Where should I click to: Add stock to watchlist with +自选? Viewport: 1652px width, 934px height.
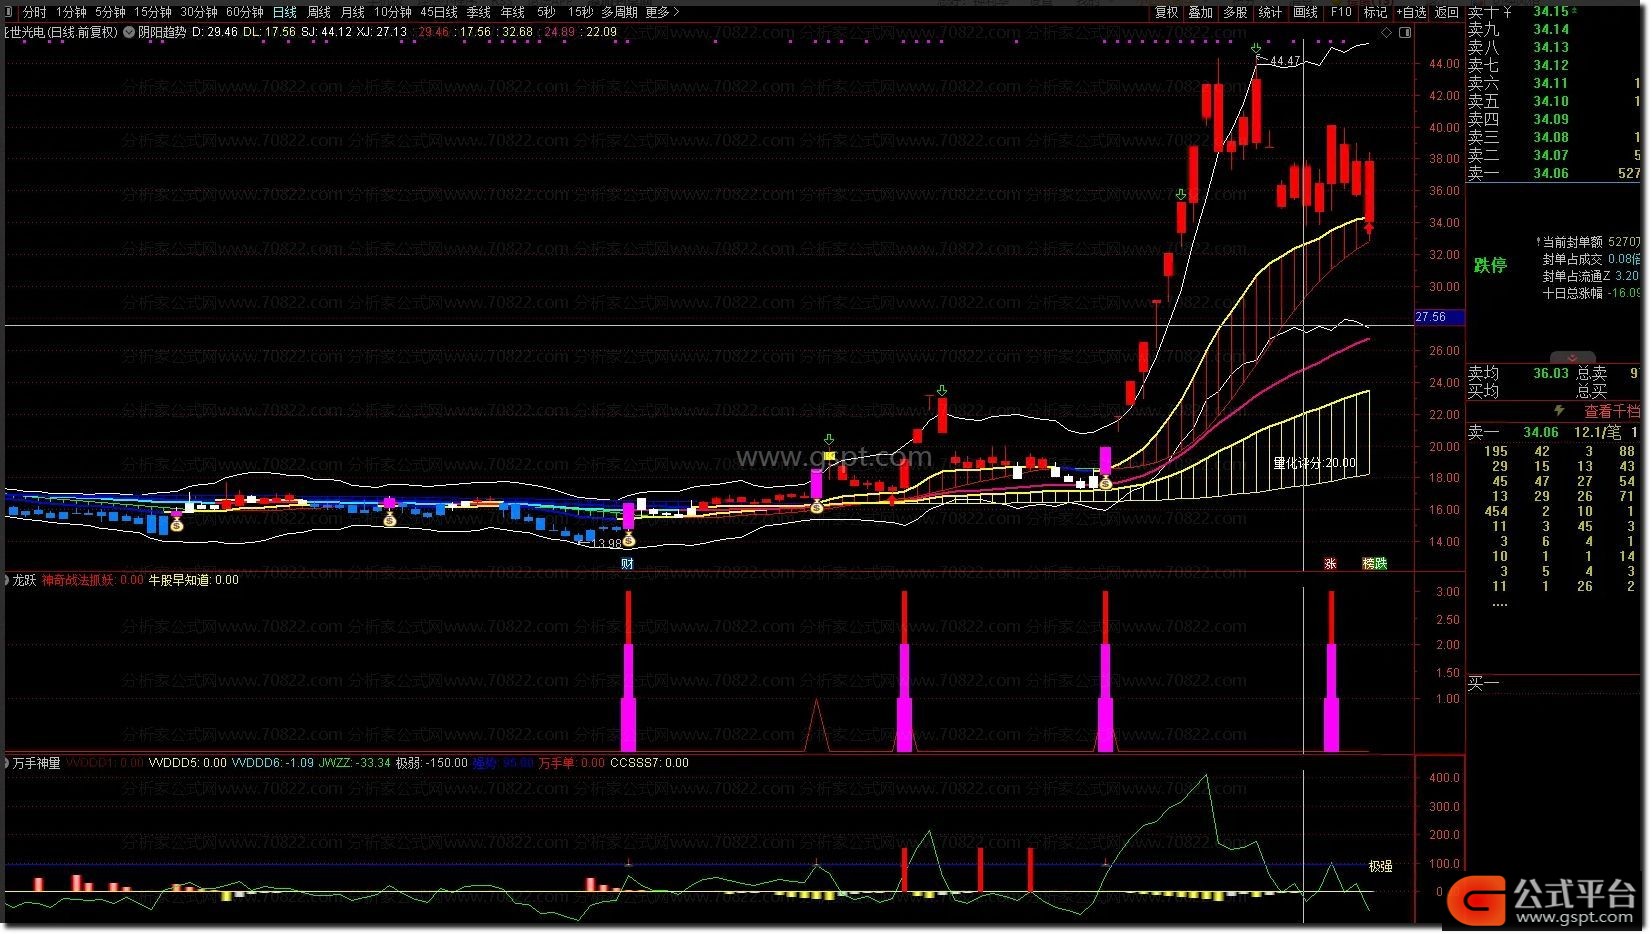(x=1410, y=12)
